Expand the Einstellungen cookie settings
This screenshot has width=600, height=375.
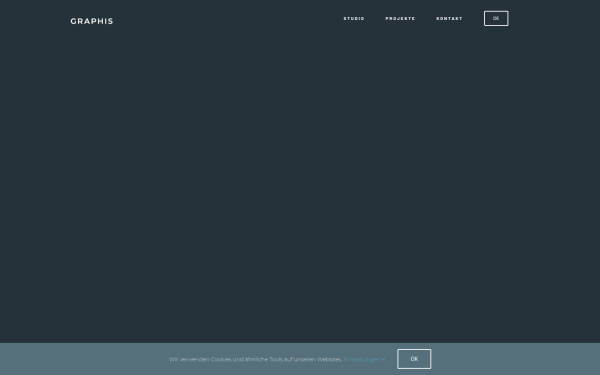364,359
